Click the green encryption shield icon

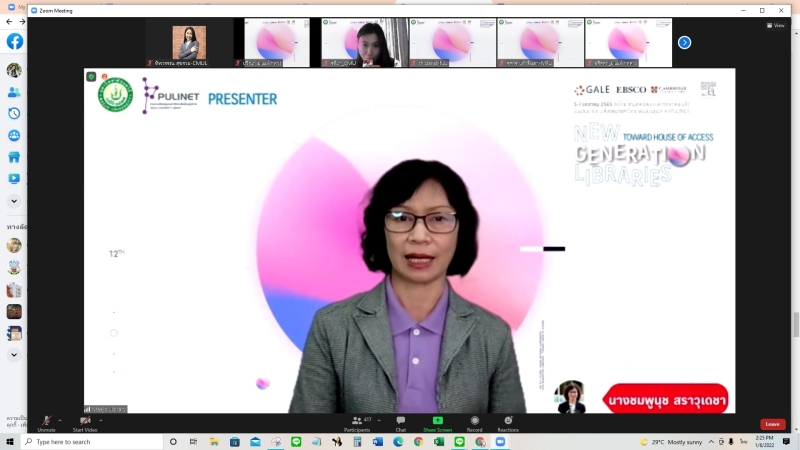point(91,76)
